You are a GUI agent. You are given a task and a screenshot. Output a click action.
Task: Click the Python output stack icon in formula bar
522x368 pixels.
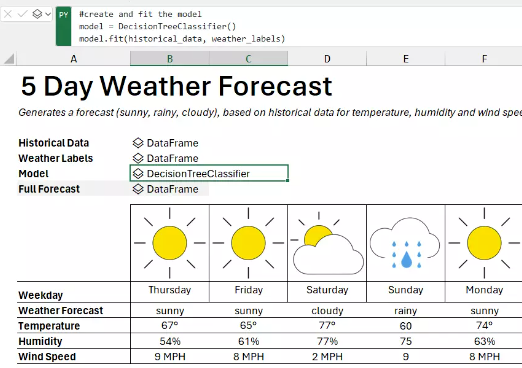click(x=37, y=14)
